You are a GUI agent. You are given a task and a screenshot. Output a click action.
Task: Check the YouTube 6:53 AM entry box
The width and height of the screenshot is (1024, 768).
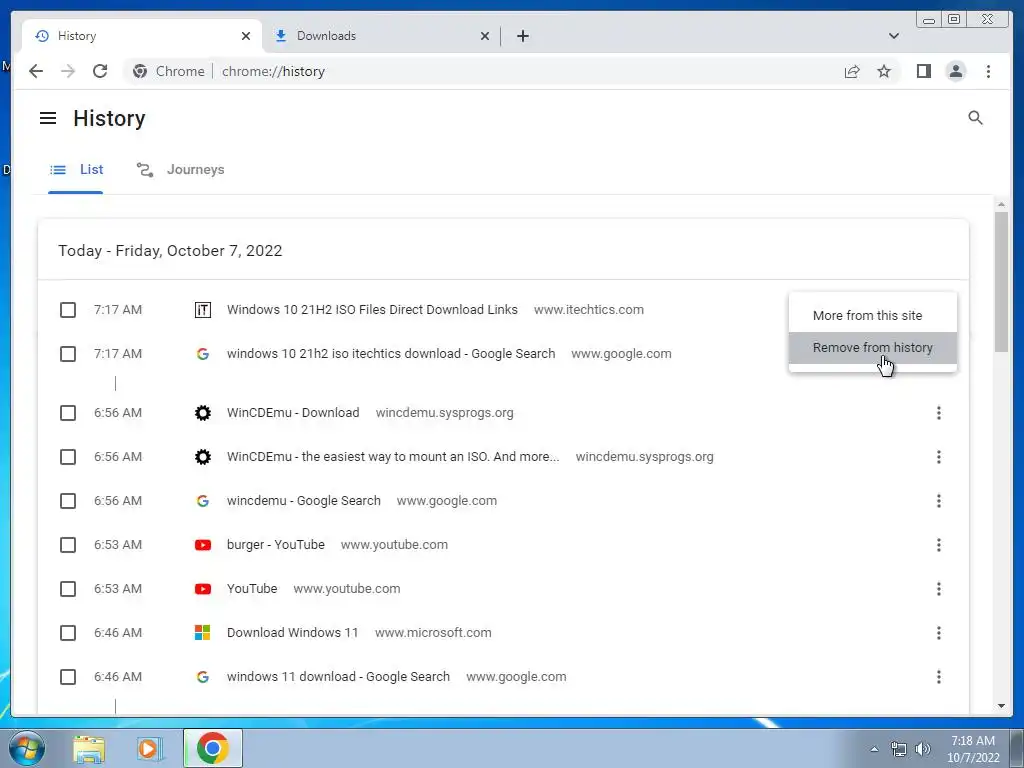point(68,589)
